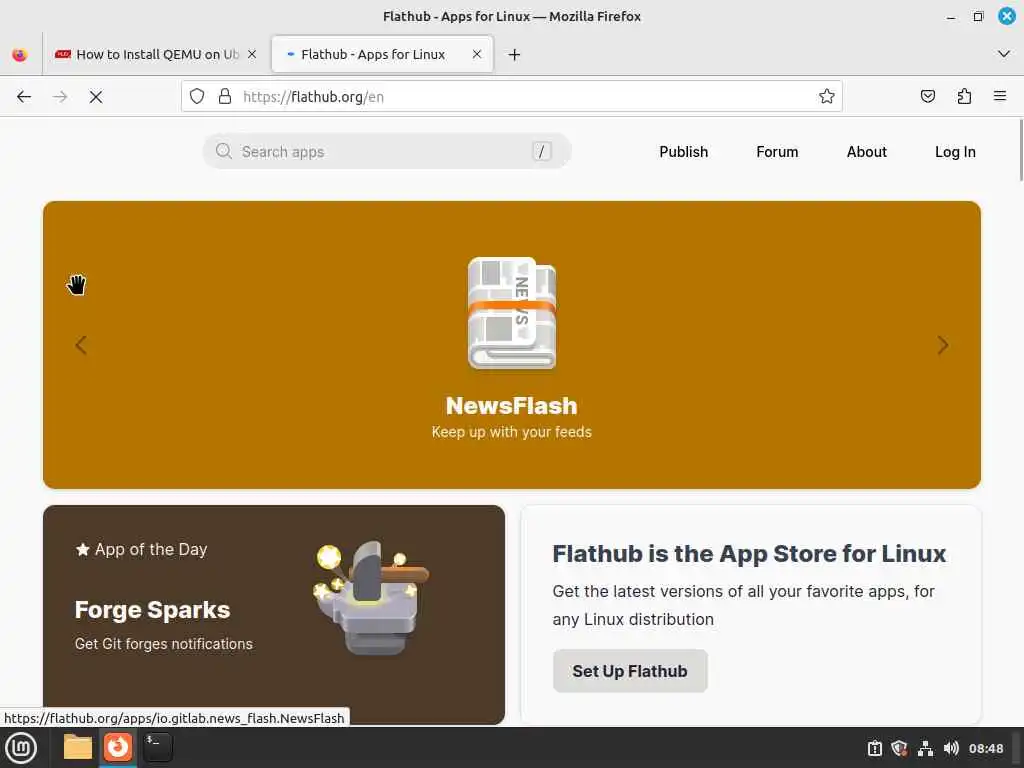
Task: Switch to How to Install QEMU tab
Action: (x=155, y=55)
